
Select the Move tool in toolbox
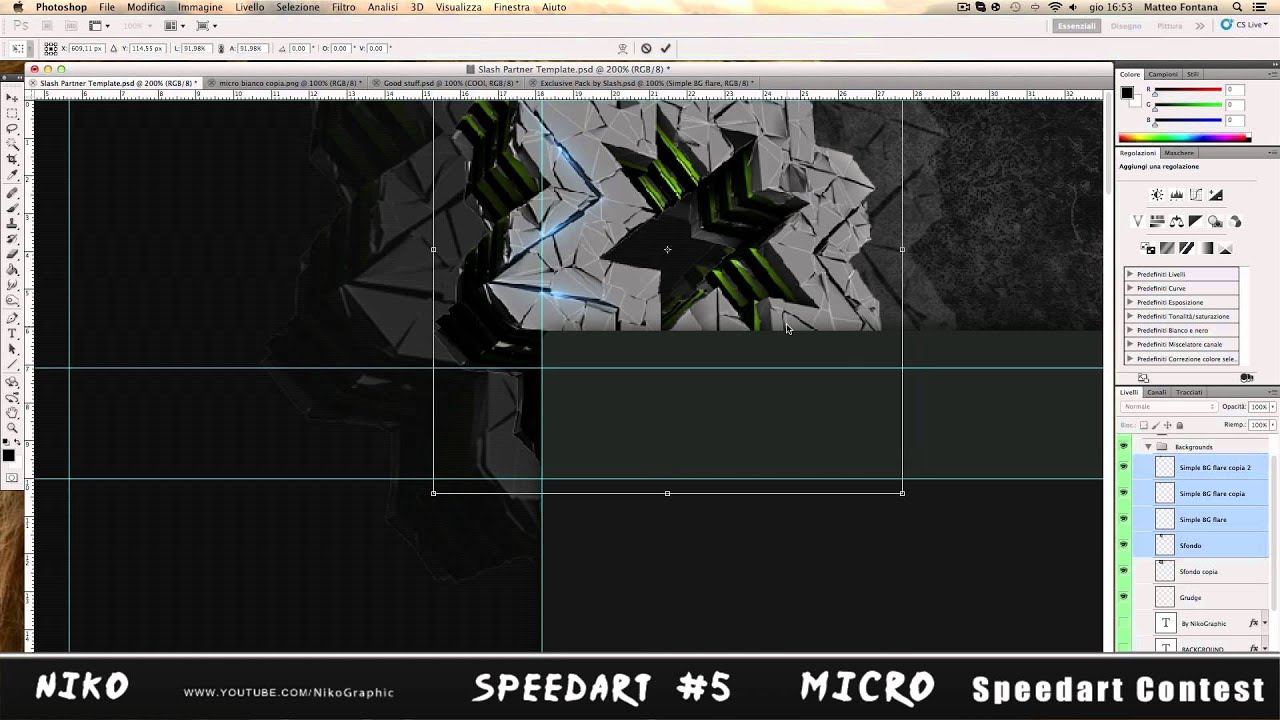12,98
